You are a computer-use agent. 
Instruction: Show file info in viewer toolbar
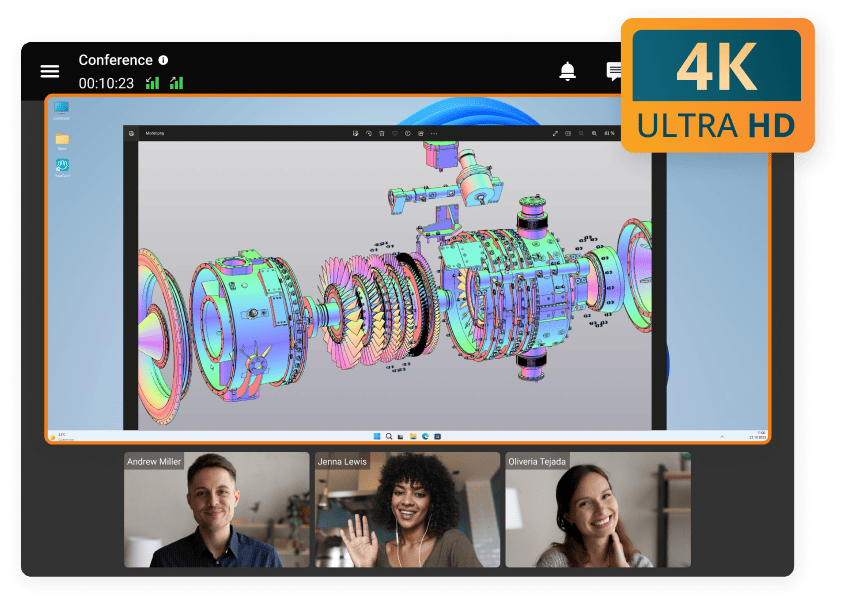(x=407, y=134)
